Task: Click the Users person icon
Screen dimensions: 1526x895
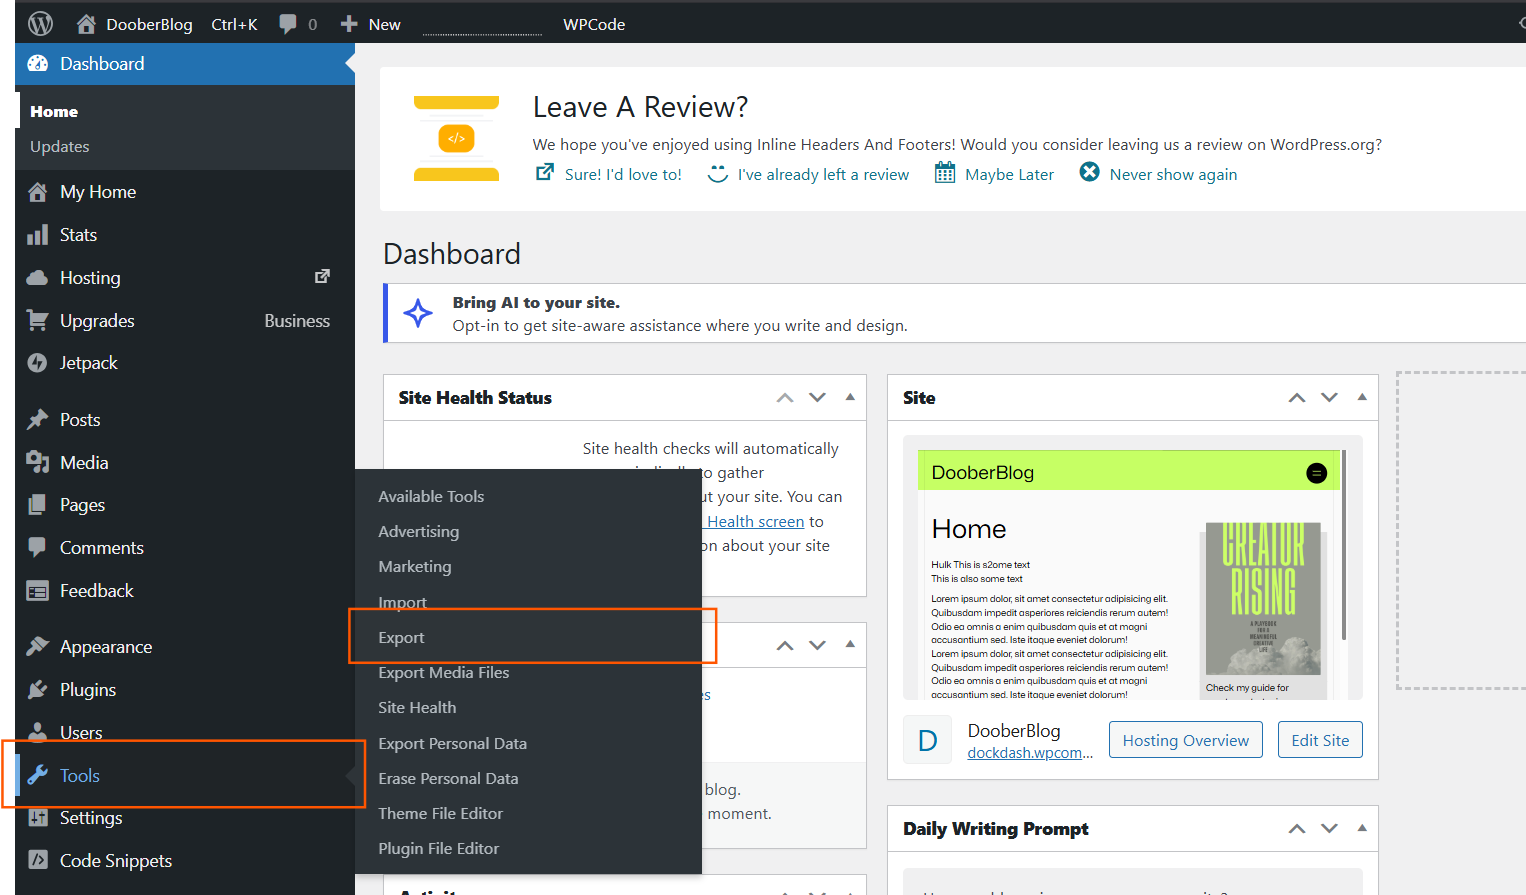Action: (38, 732)
